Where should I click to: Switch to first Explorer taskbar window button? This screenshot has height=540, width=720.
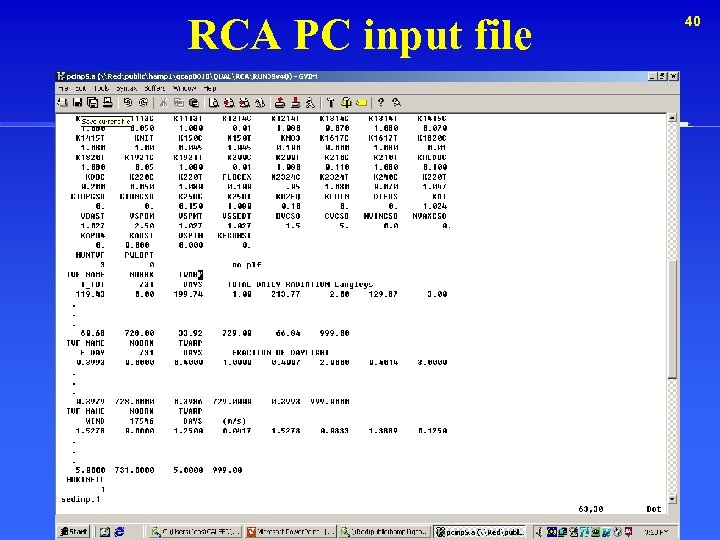click(196, 532)
